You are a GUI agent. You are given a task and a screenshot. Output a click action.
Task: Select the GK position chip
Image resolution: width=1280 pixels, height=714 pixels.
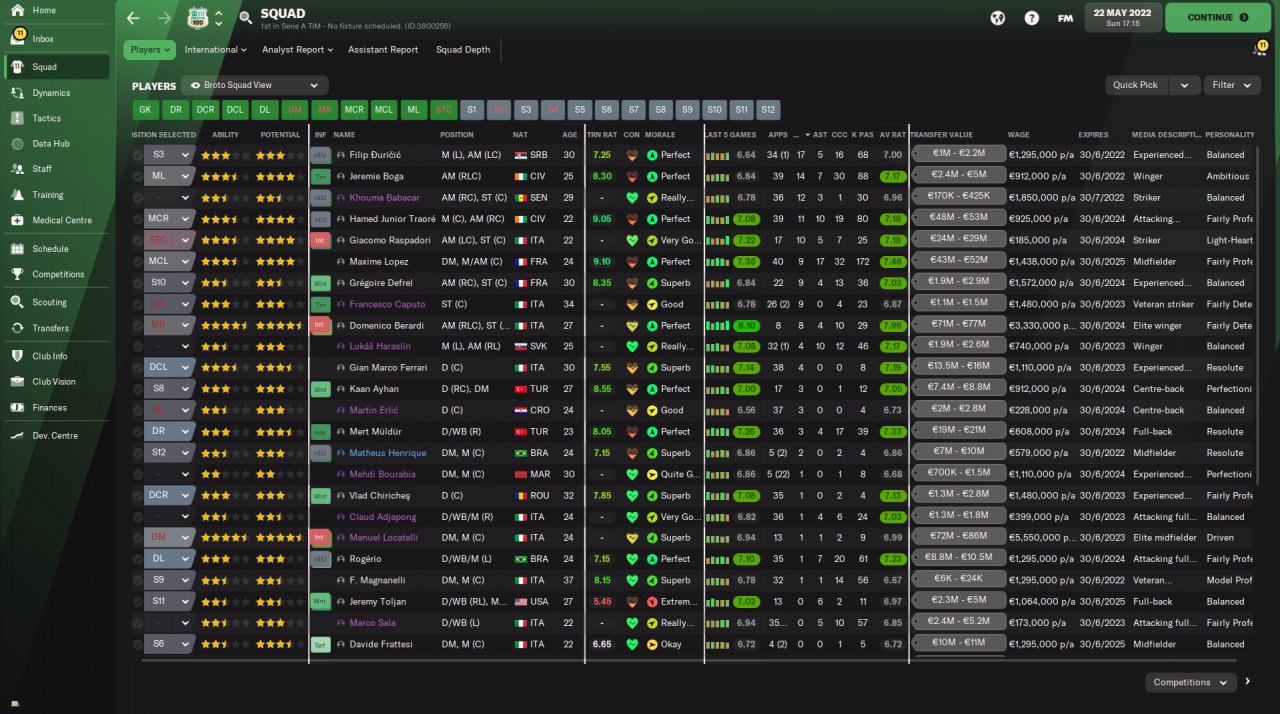tap(145, 110)
